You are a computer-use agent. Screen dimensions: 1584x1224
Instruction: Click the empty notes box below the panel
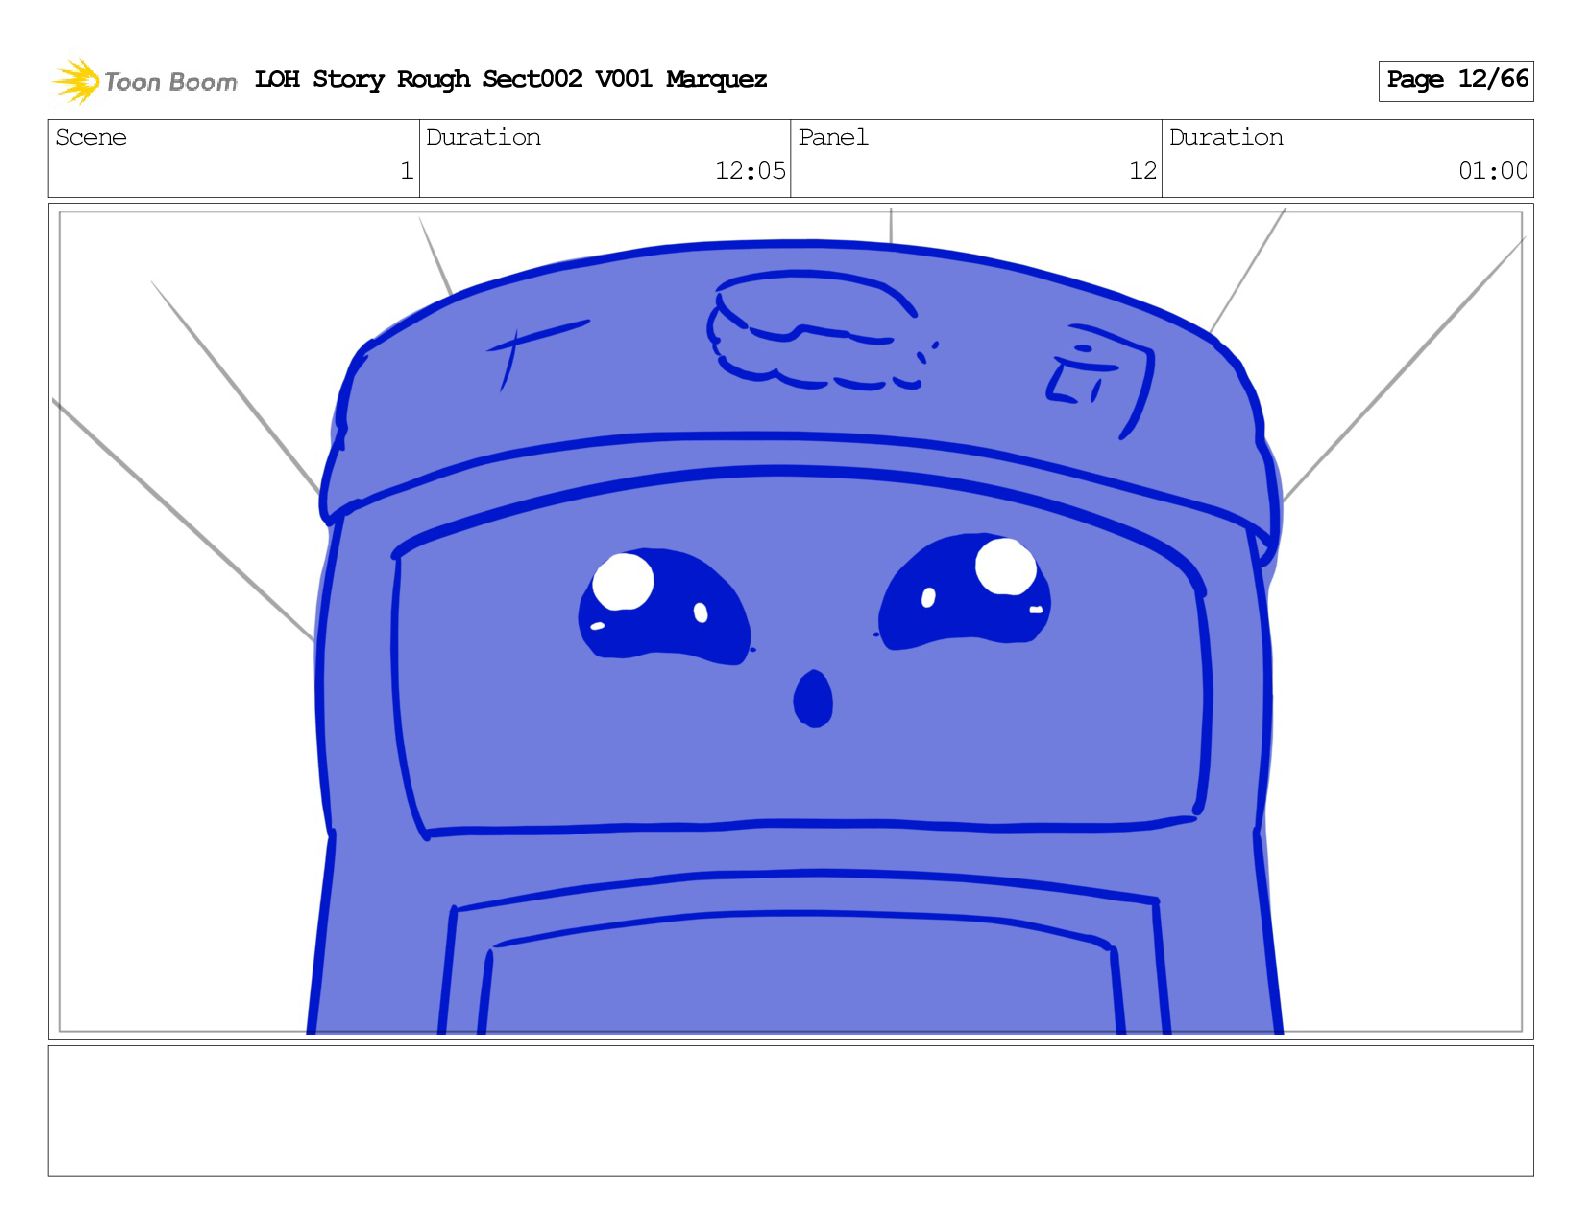click(x=791, y=1111)
